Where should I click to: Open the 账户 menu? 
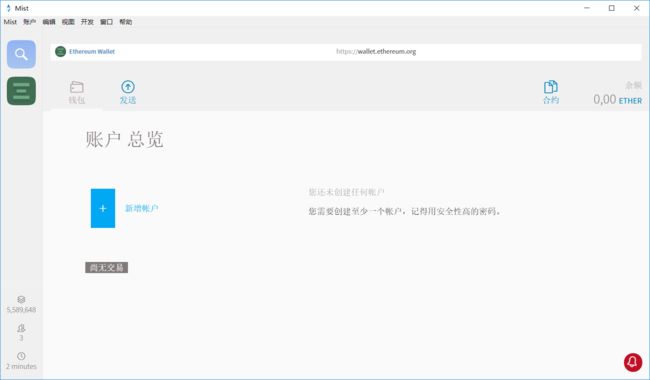(29, 22)
